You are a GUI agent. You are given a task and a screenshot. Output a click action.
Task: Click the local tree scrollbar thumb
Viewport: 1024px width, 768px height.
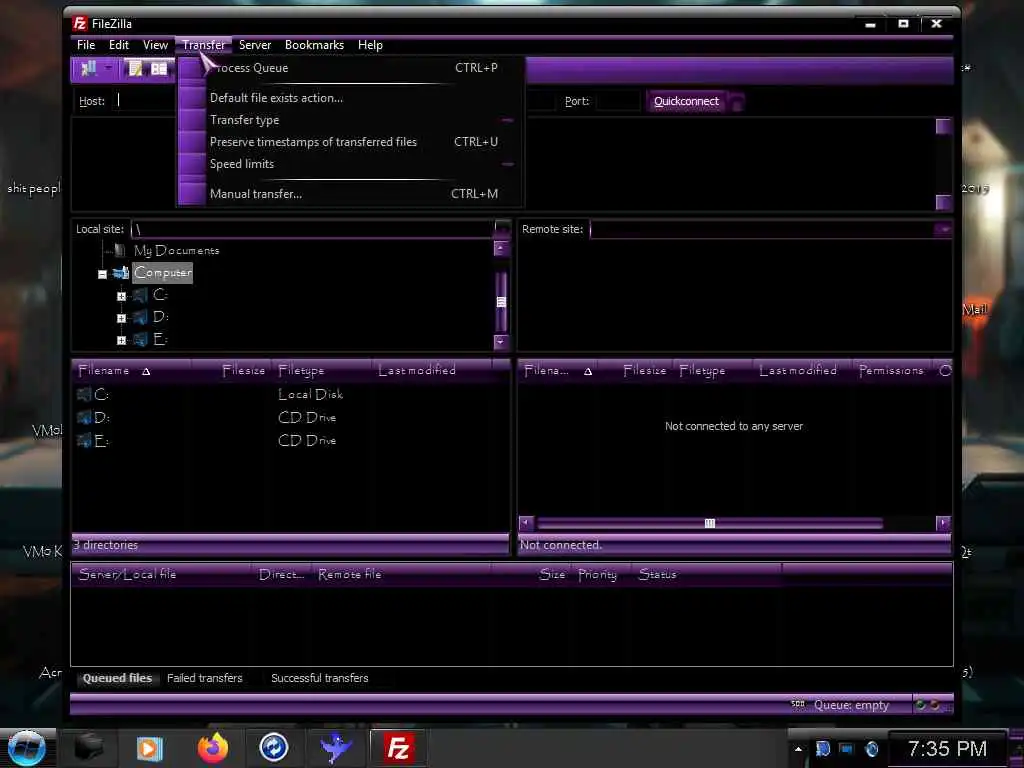[501, 301]
